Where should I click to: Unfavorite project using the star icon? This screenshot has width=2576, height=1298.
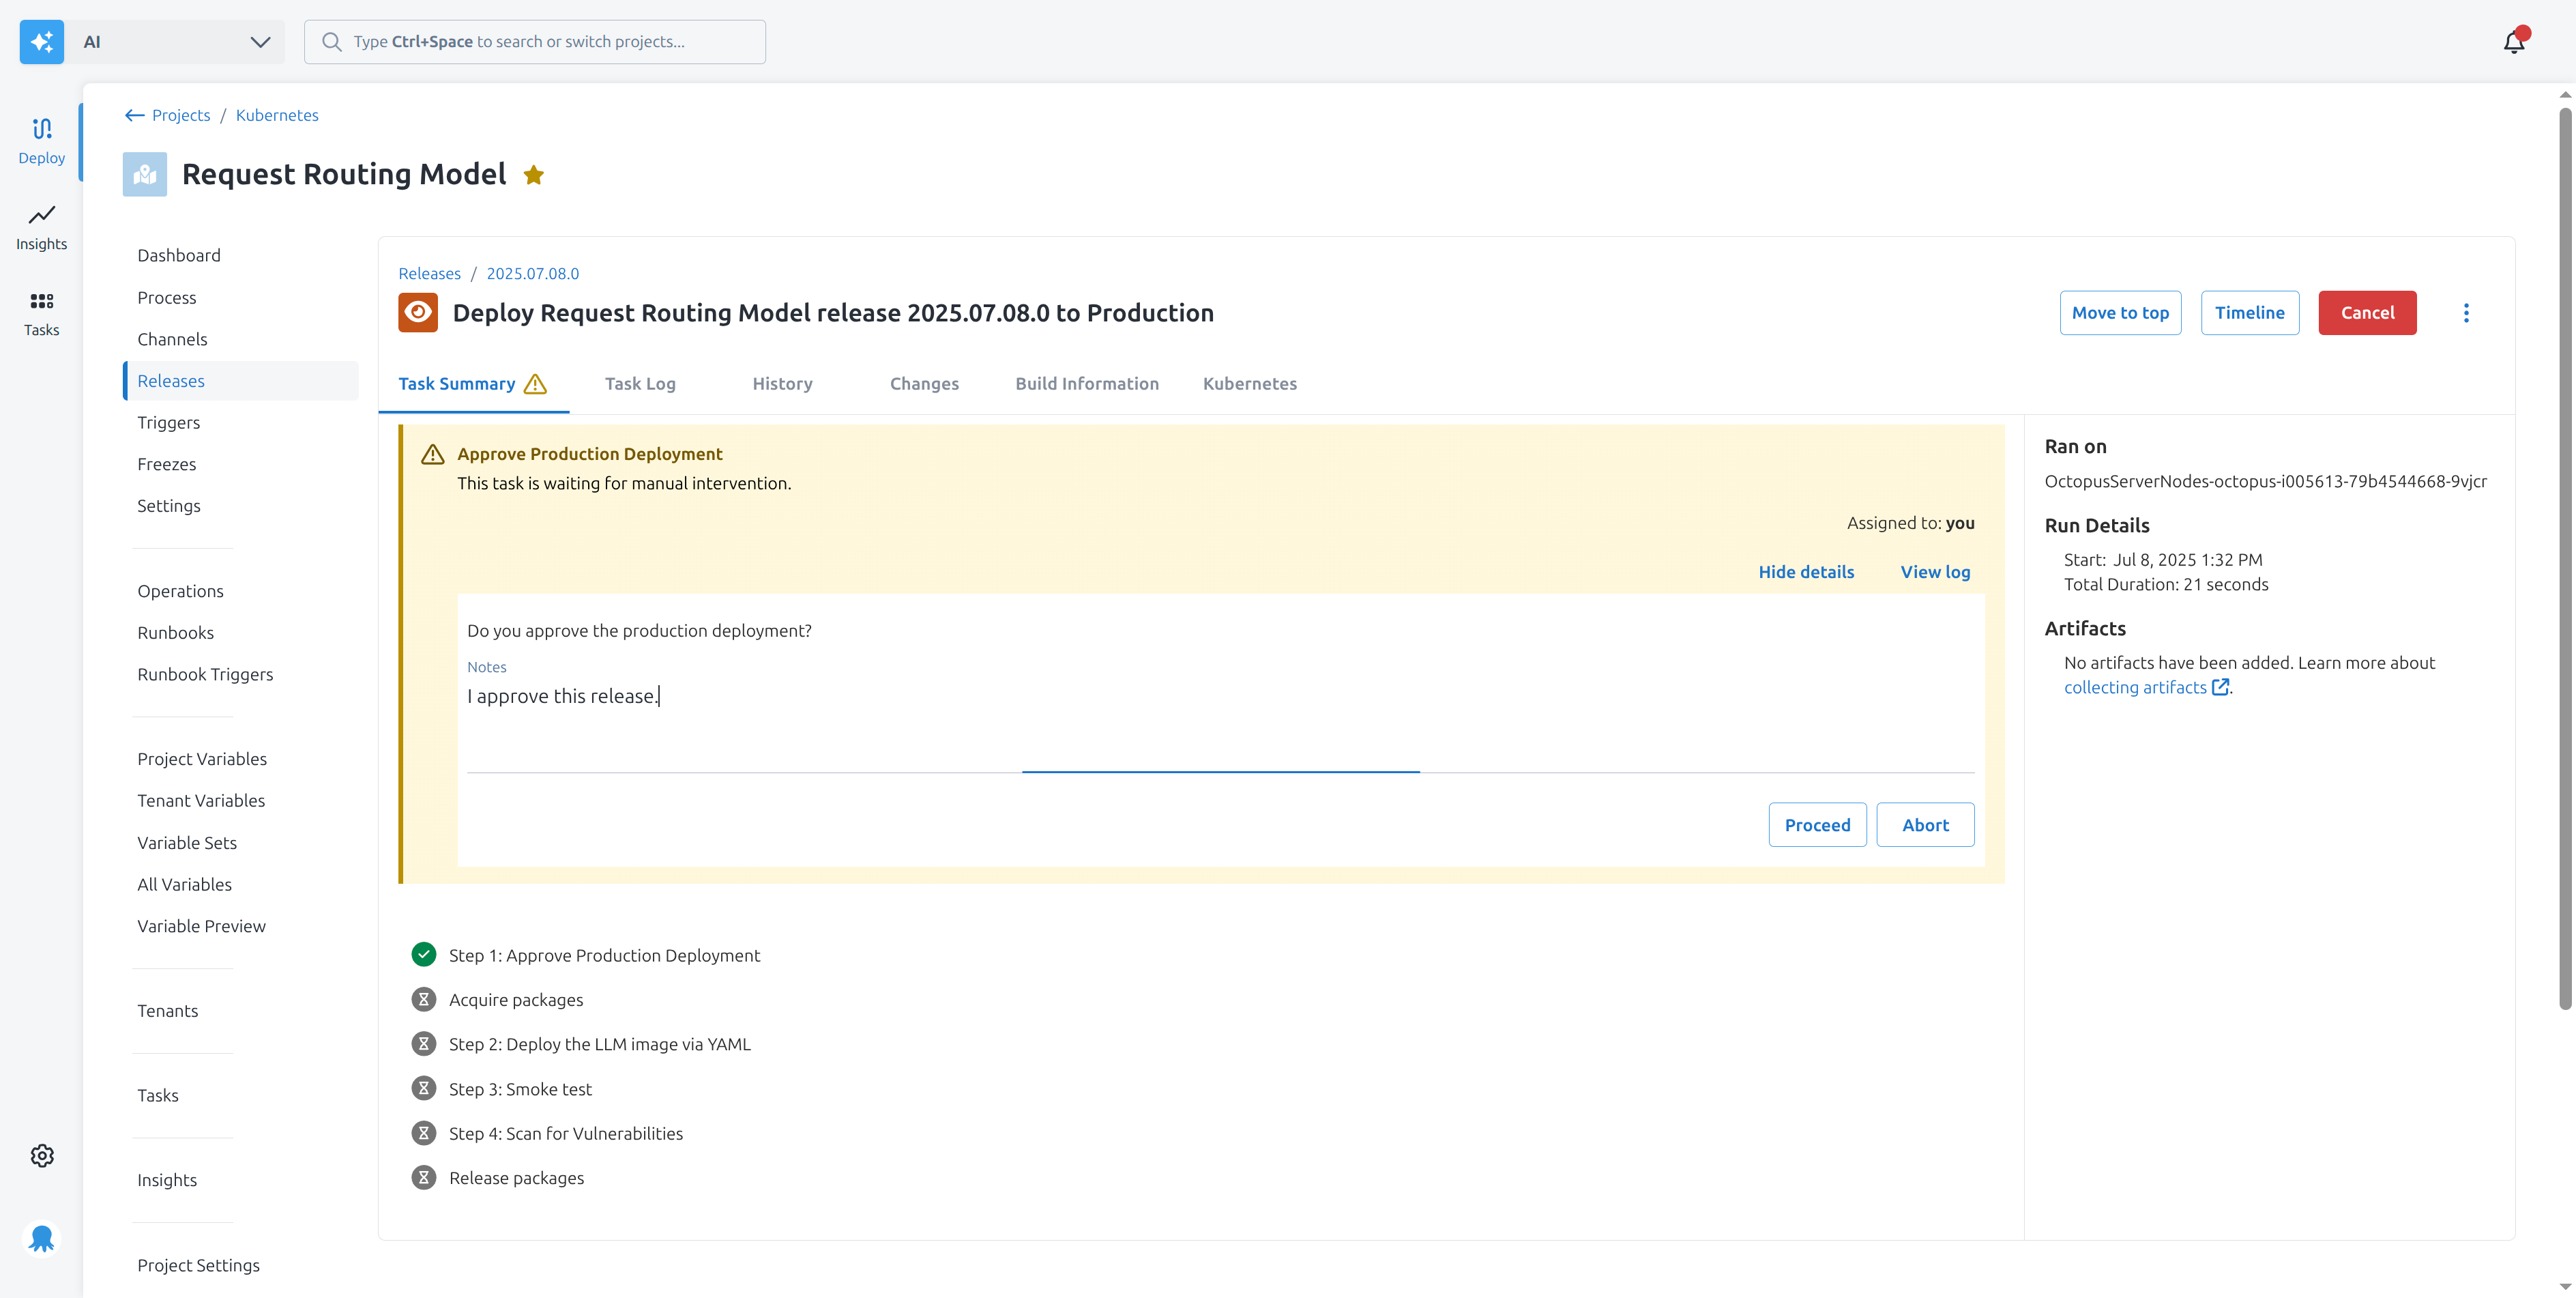[x=534, y=175]
